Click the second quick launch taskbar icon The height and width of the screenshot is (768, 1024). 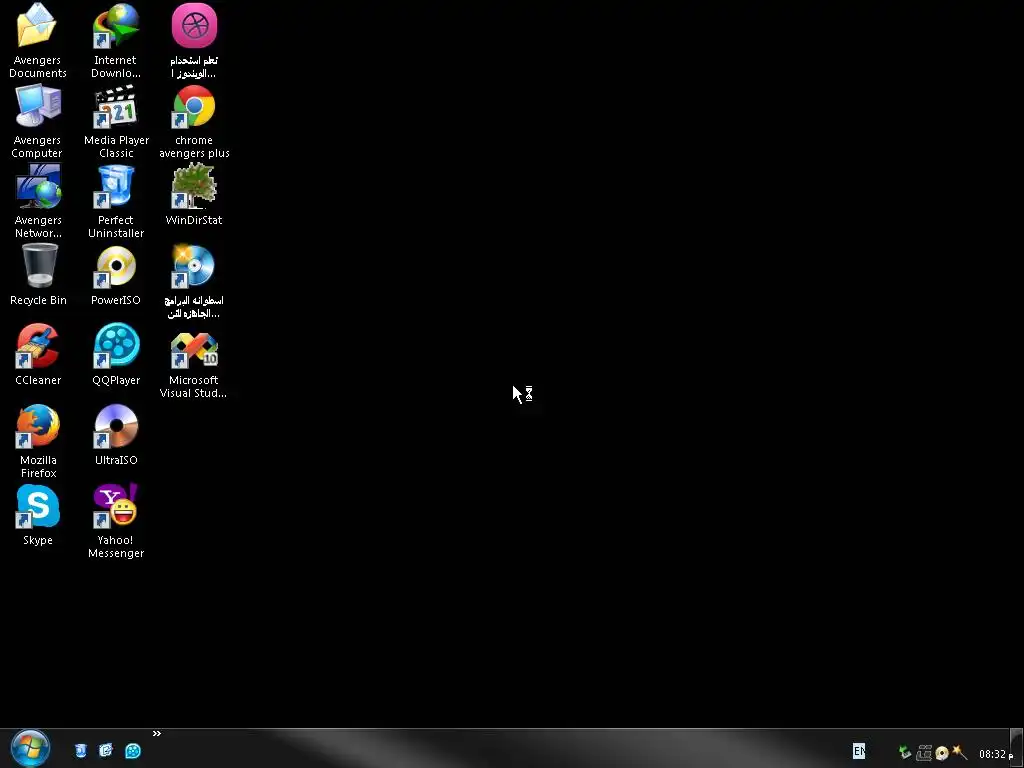[106, 751]
